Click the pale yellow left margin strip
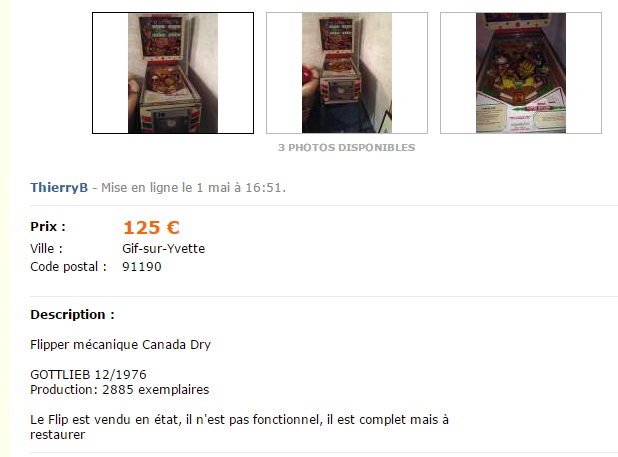The width and height of the screenshot is (618, 457). (x=5, y=228)
